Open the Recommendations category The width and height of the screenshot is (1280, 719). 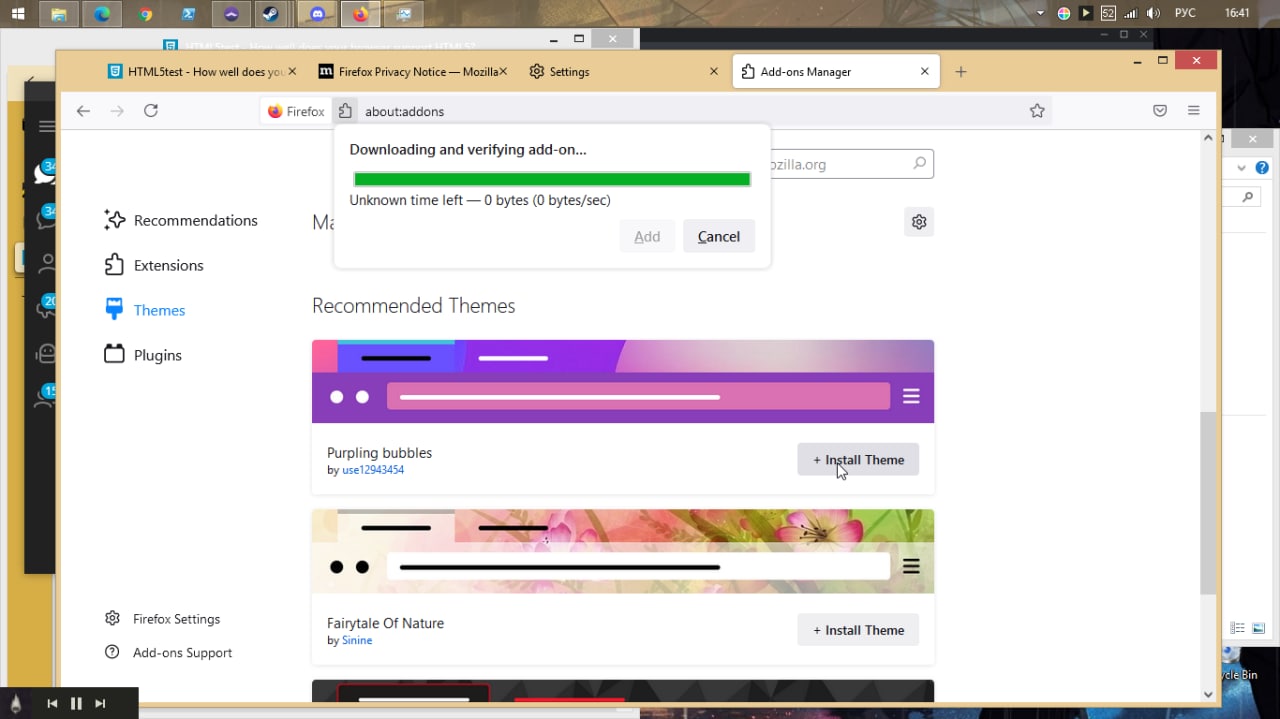point(181,220)
